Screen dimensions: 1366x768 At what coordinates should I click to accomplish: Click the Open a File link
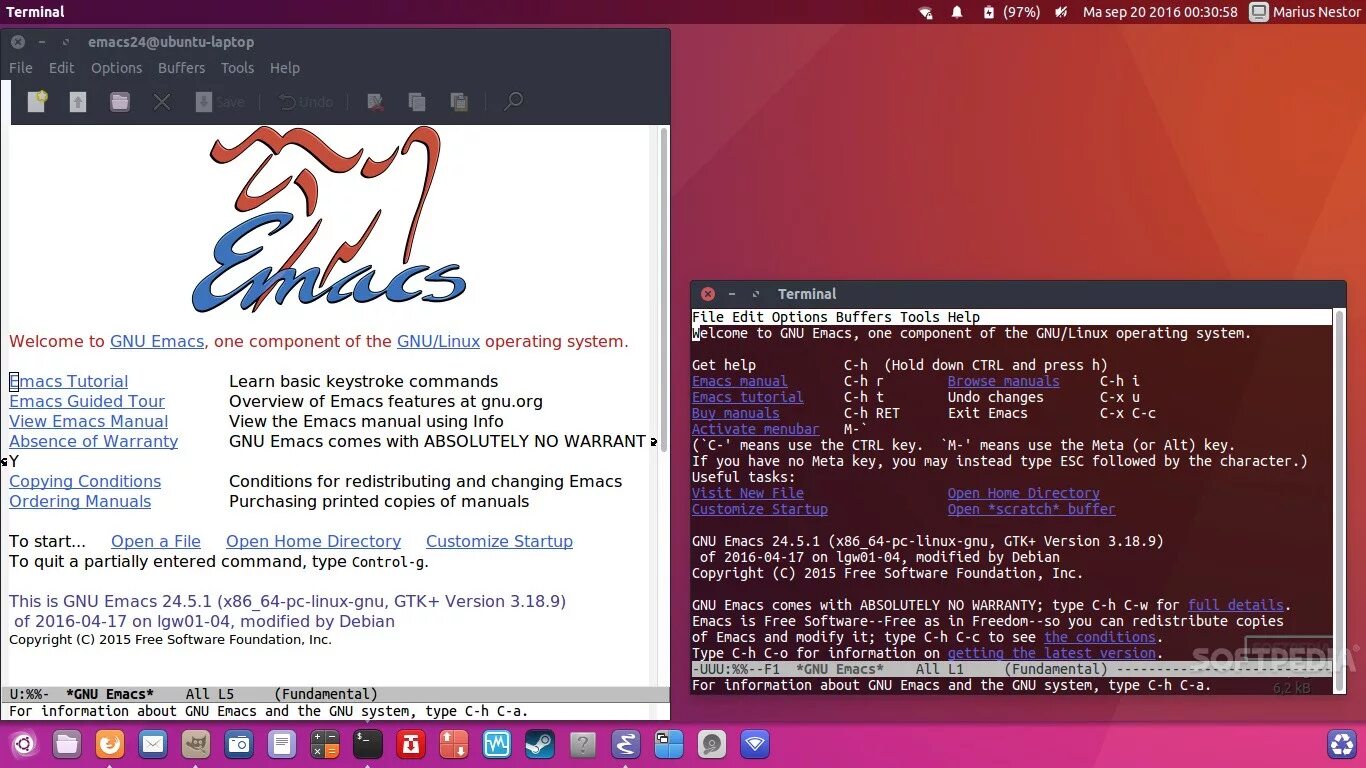tap(156, 541)
